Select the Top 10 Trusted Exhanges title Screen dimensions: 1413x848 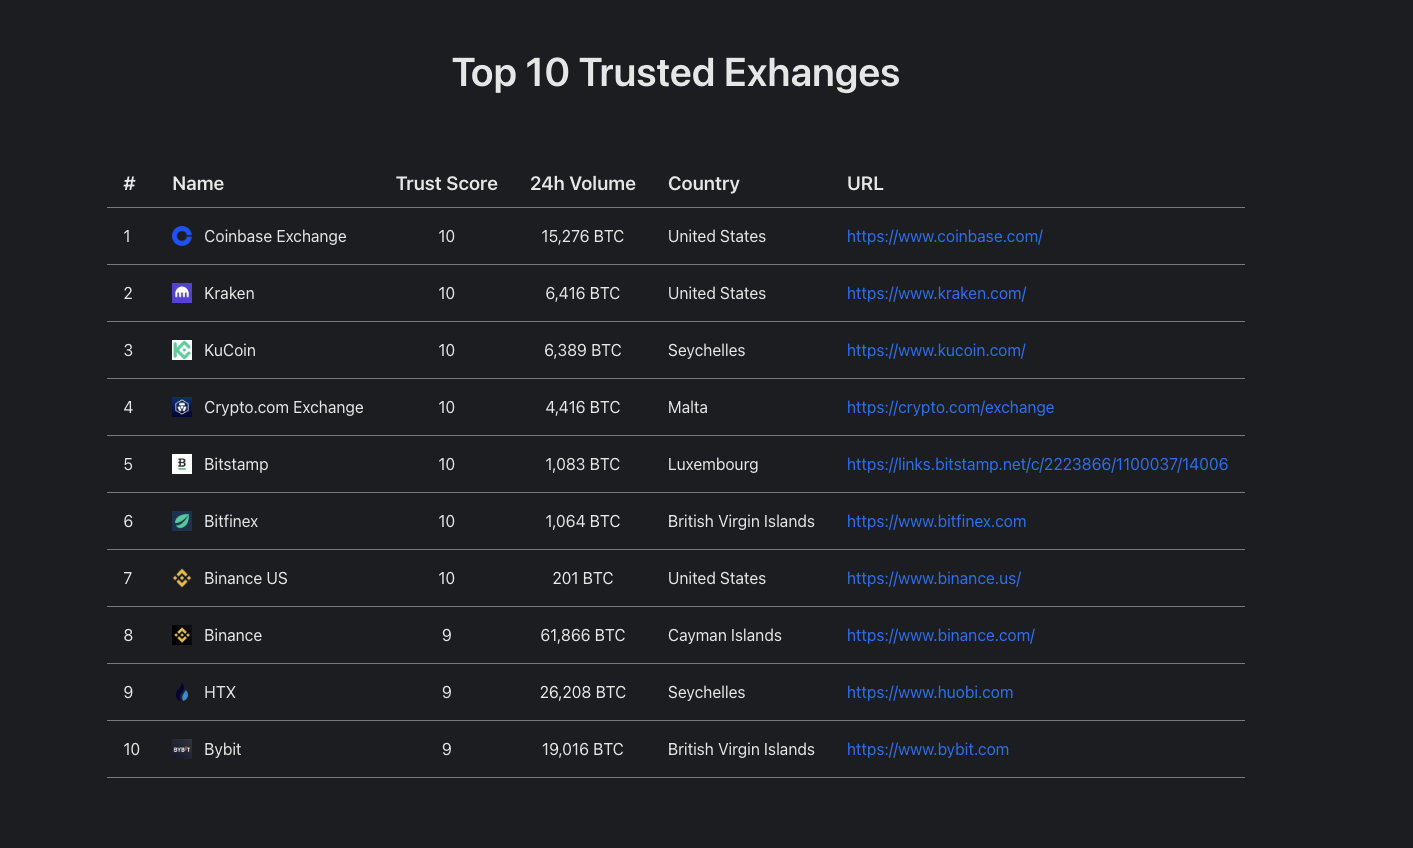676,72
